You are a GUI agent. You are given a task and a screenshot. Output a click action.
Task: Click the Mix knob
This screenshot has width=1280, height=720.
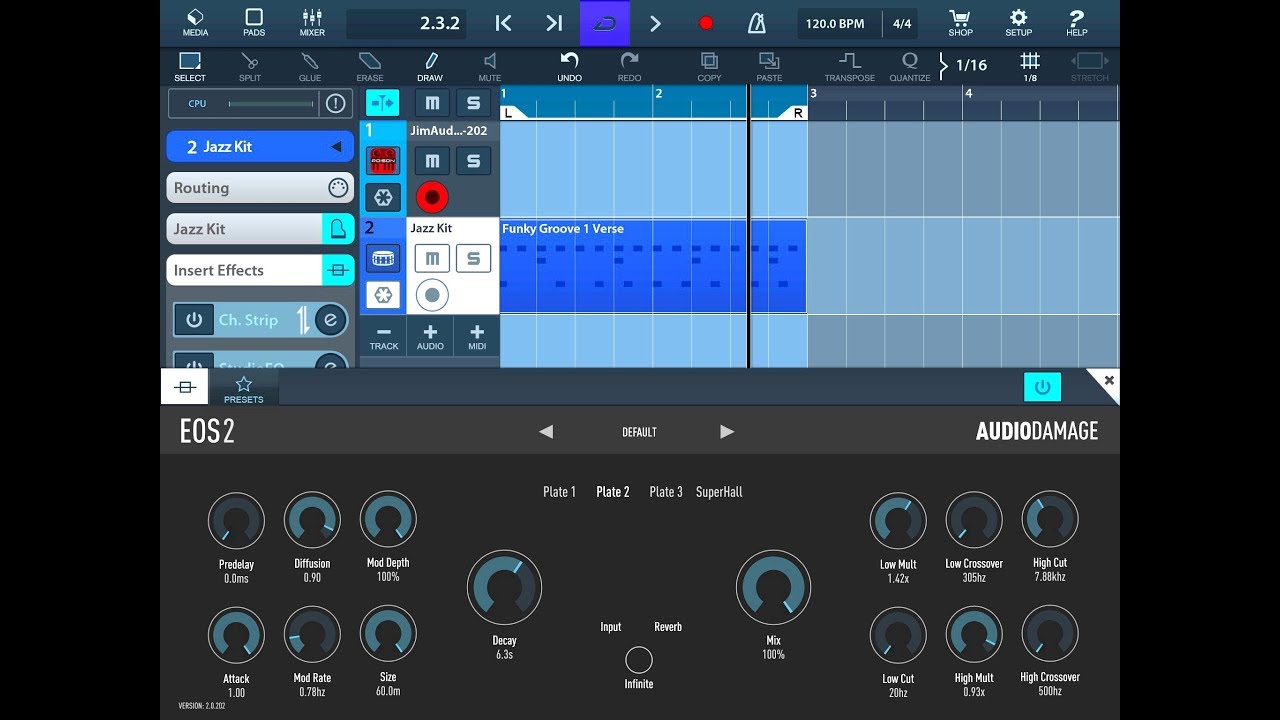[x=773, y=588]
